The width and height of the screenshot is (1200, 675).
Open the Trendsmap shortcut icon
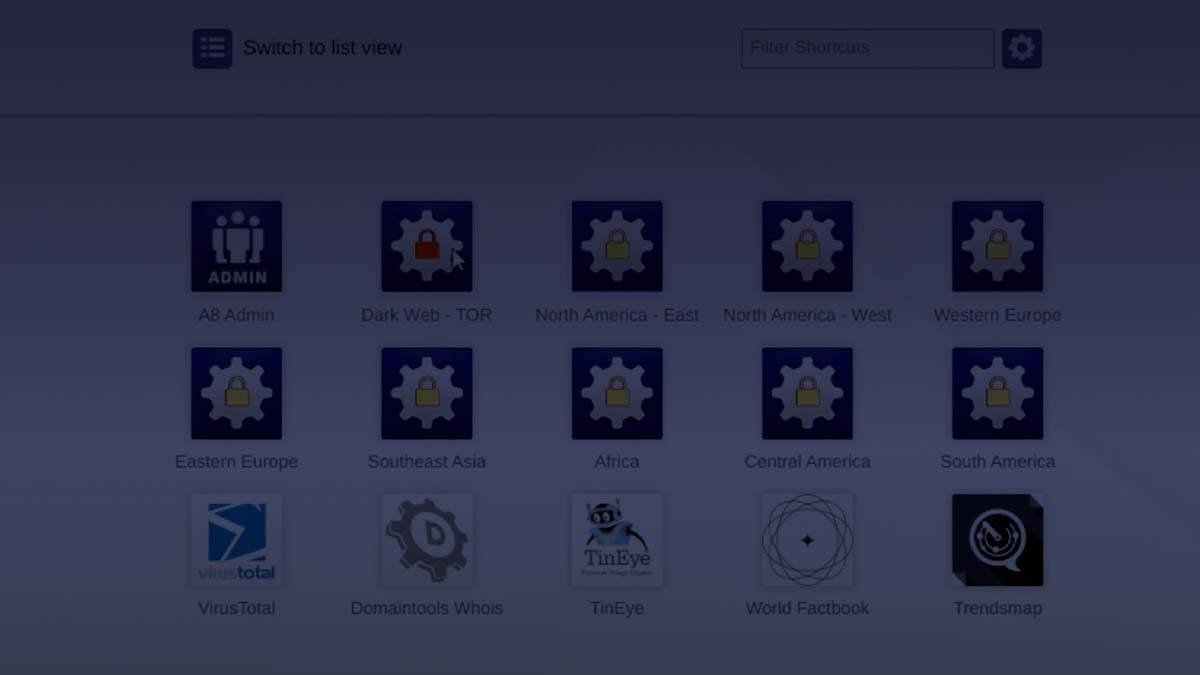point(998,540)
